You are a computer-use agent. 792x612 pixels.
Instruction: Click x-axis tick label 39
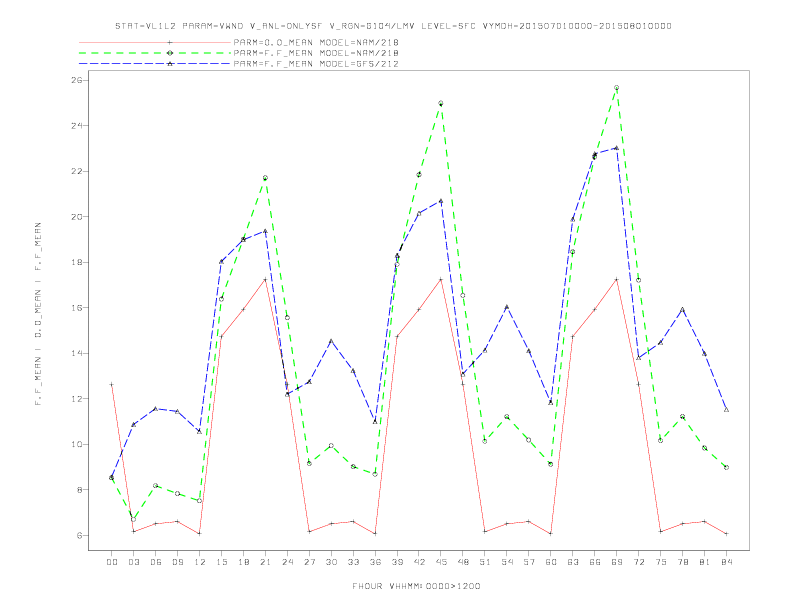point(397,562)
